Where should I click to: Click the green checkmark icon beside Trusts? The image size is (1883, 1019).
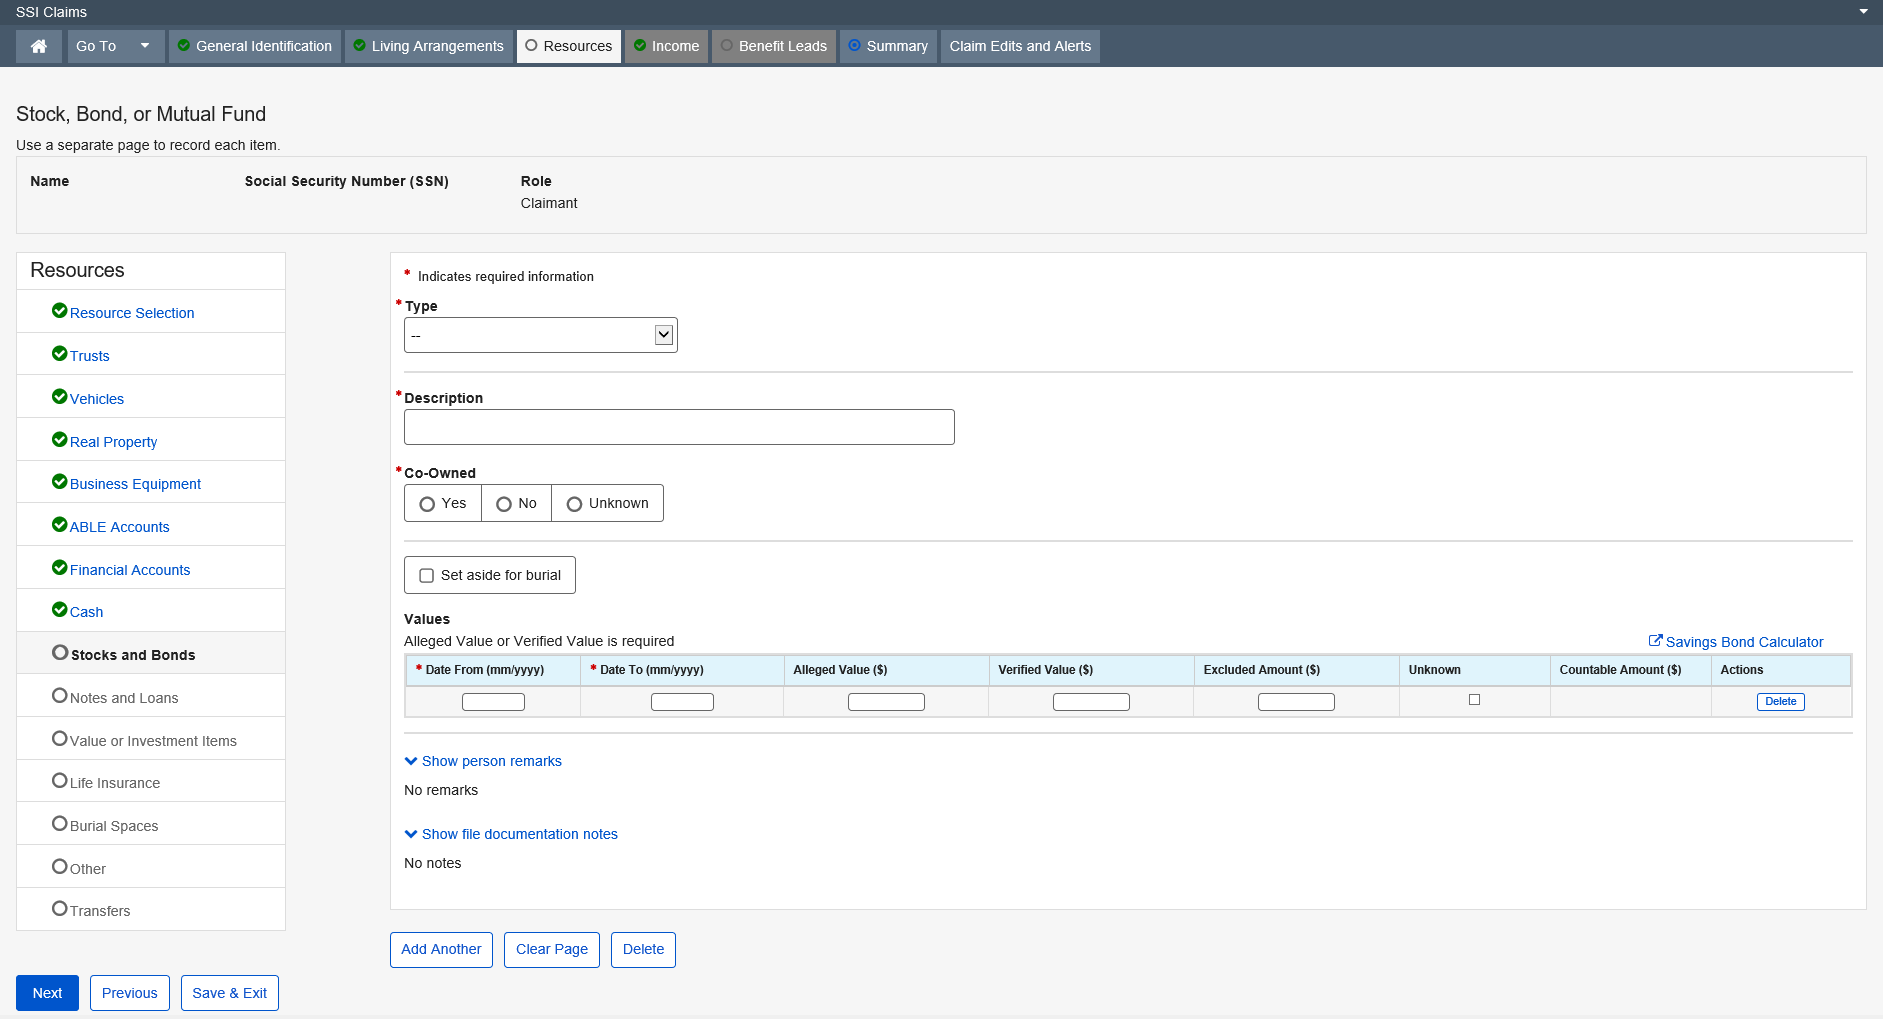[59, 354]
